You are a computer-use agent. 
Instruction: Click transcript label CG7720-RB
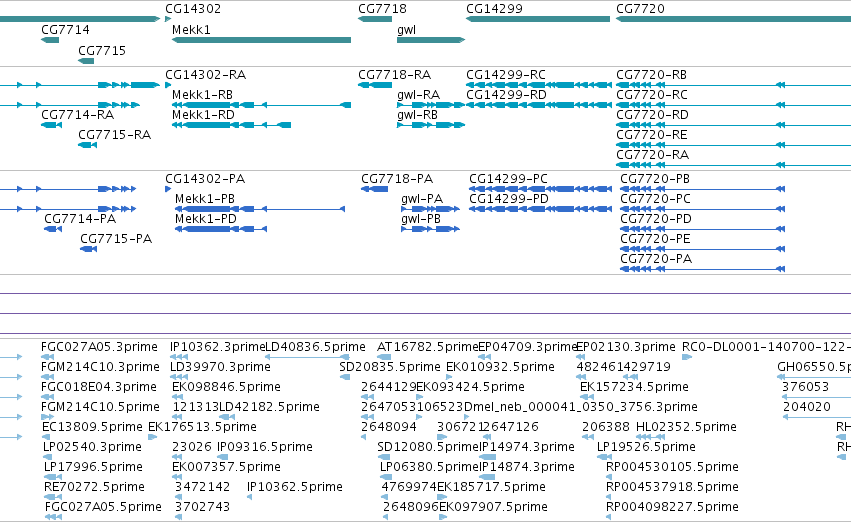pos(651,75)
